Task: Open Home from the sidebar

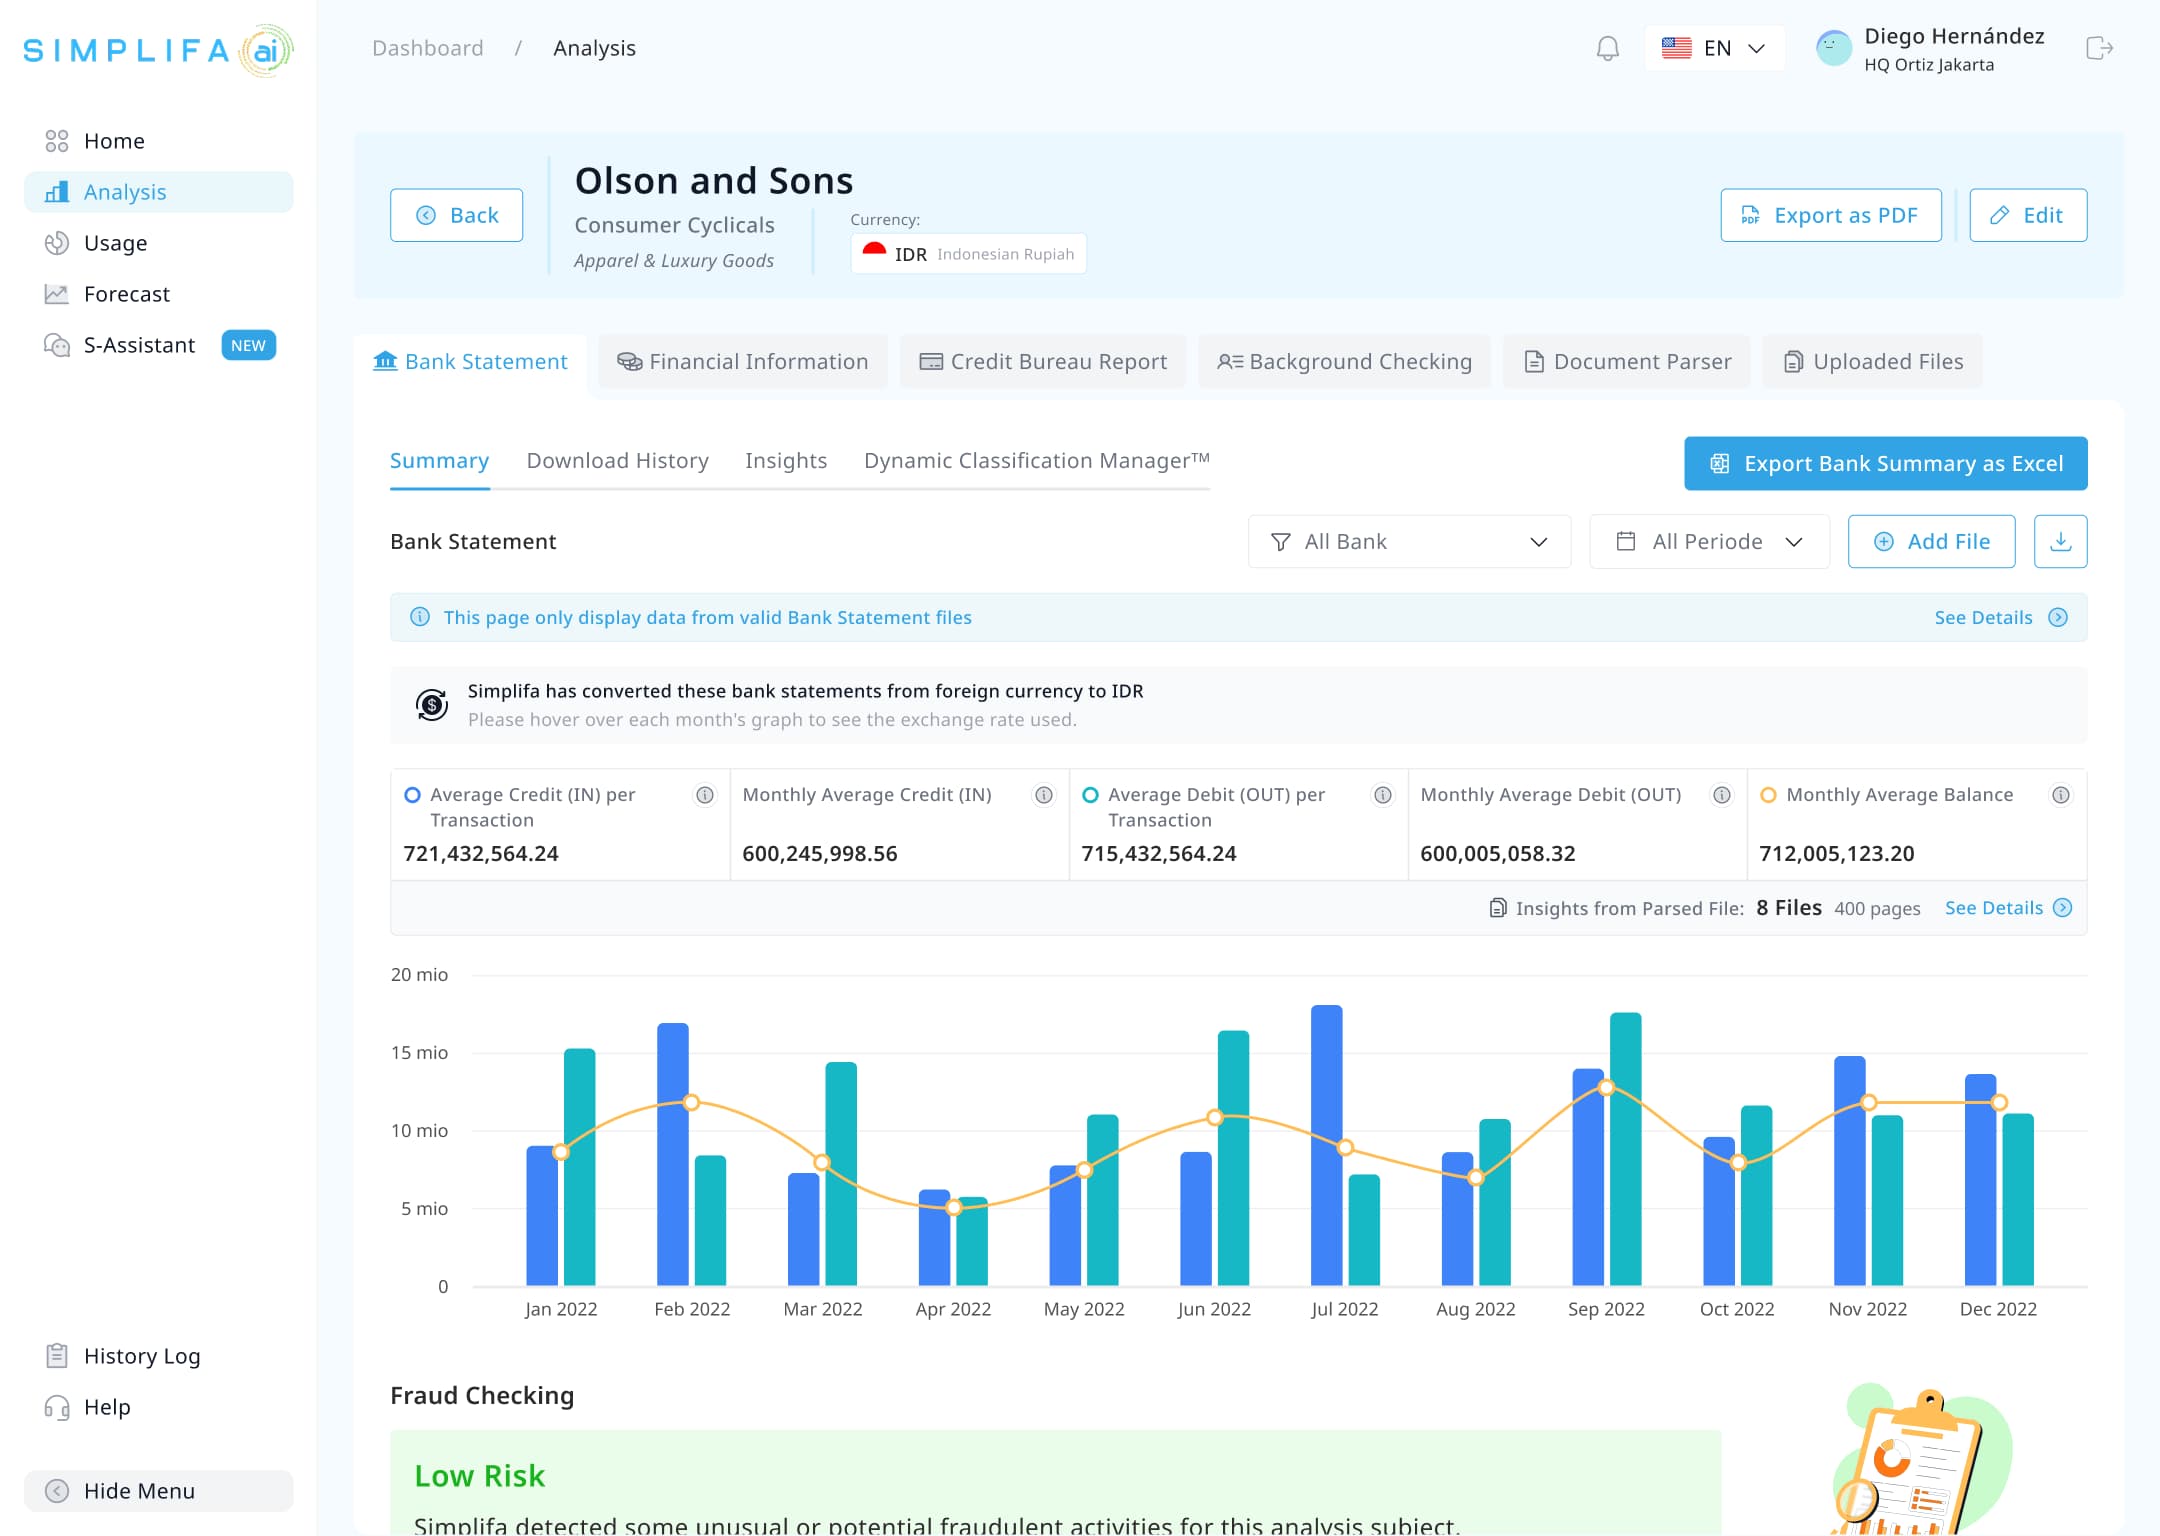Action: [x=158, y=141]
